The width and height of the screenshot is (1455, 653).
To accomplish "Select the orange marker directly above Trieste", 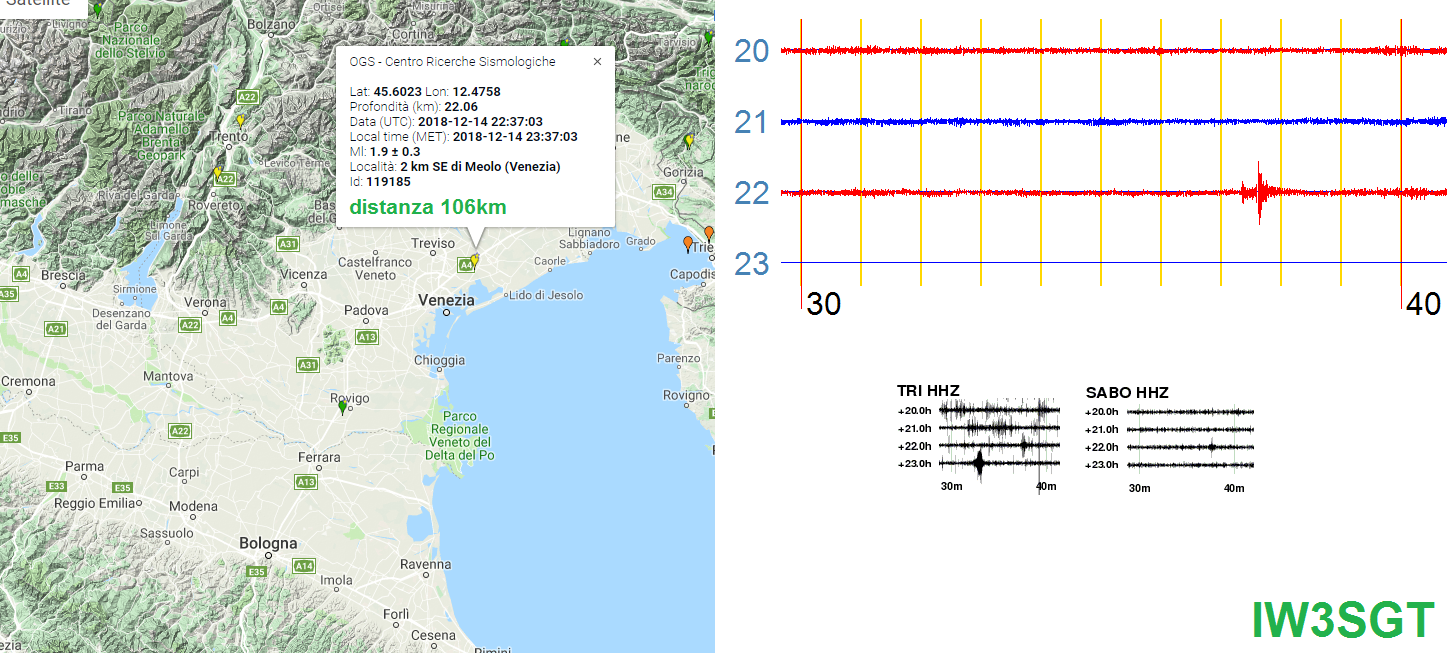I will [709, 233].
